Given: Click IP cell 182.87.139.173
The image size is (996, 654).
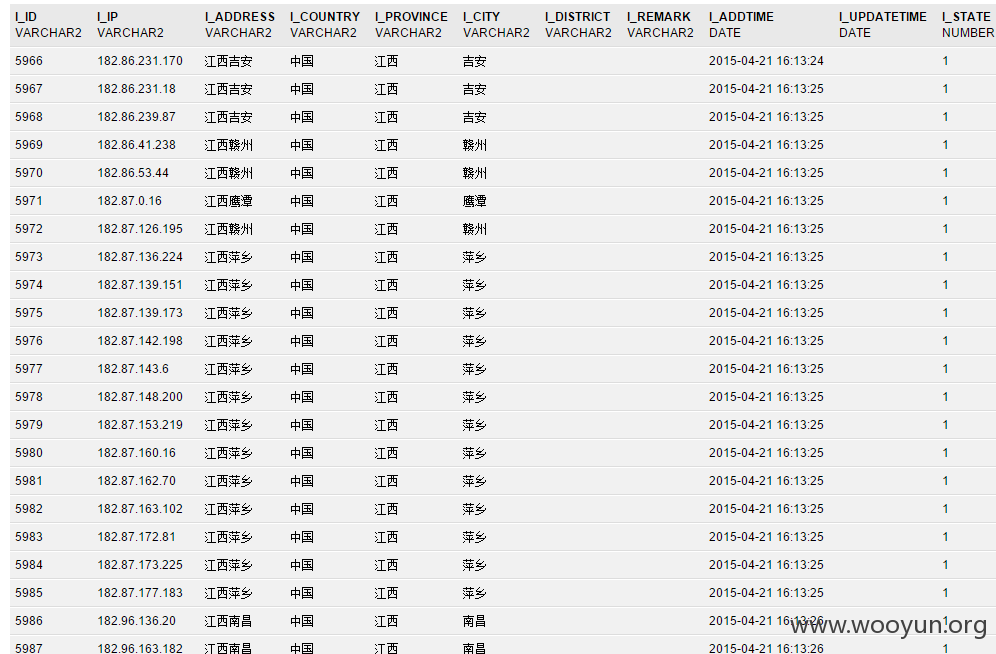Looking at the screenshot, I should click(x=140, y=312).
